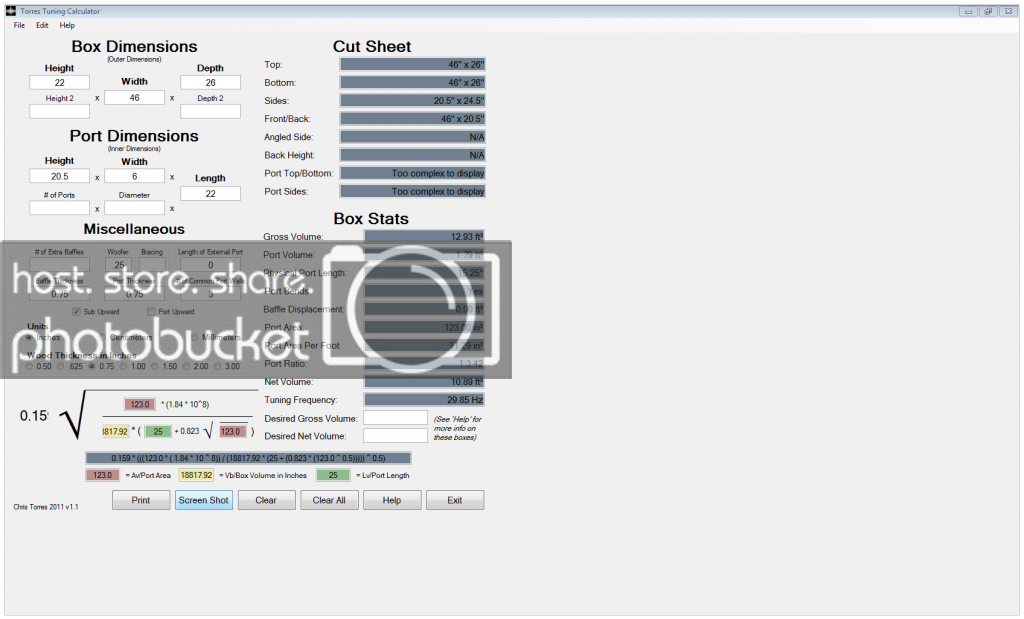Enable the Port Upward checkbox
Image resolution: width=1024 pixels, height=619 pixels.
tap(151, 311)
